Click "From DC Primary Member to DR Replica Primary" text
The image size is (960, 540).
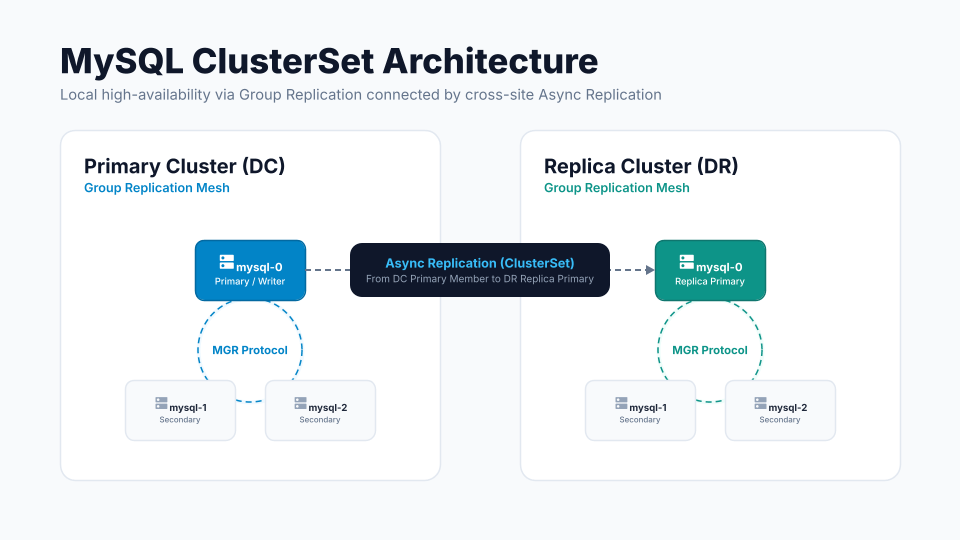480,279
